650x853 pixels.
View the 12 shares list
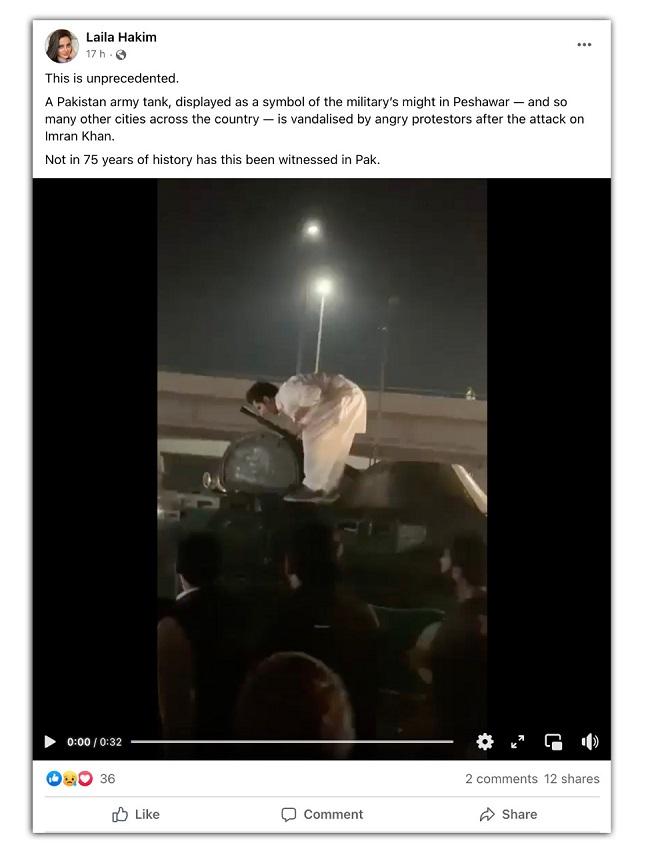click(572, 778)
